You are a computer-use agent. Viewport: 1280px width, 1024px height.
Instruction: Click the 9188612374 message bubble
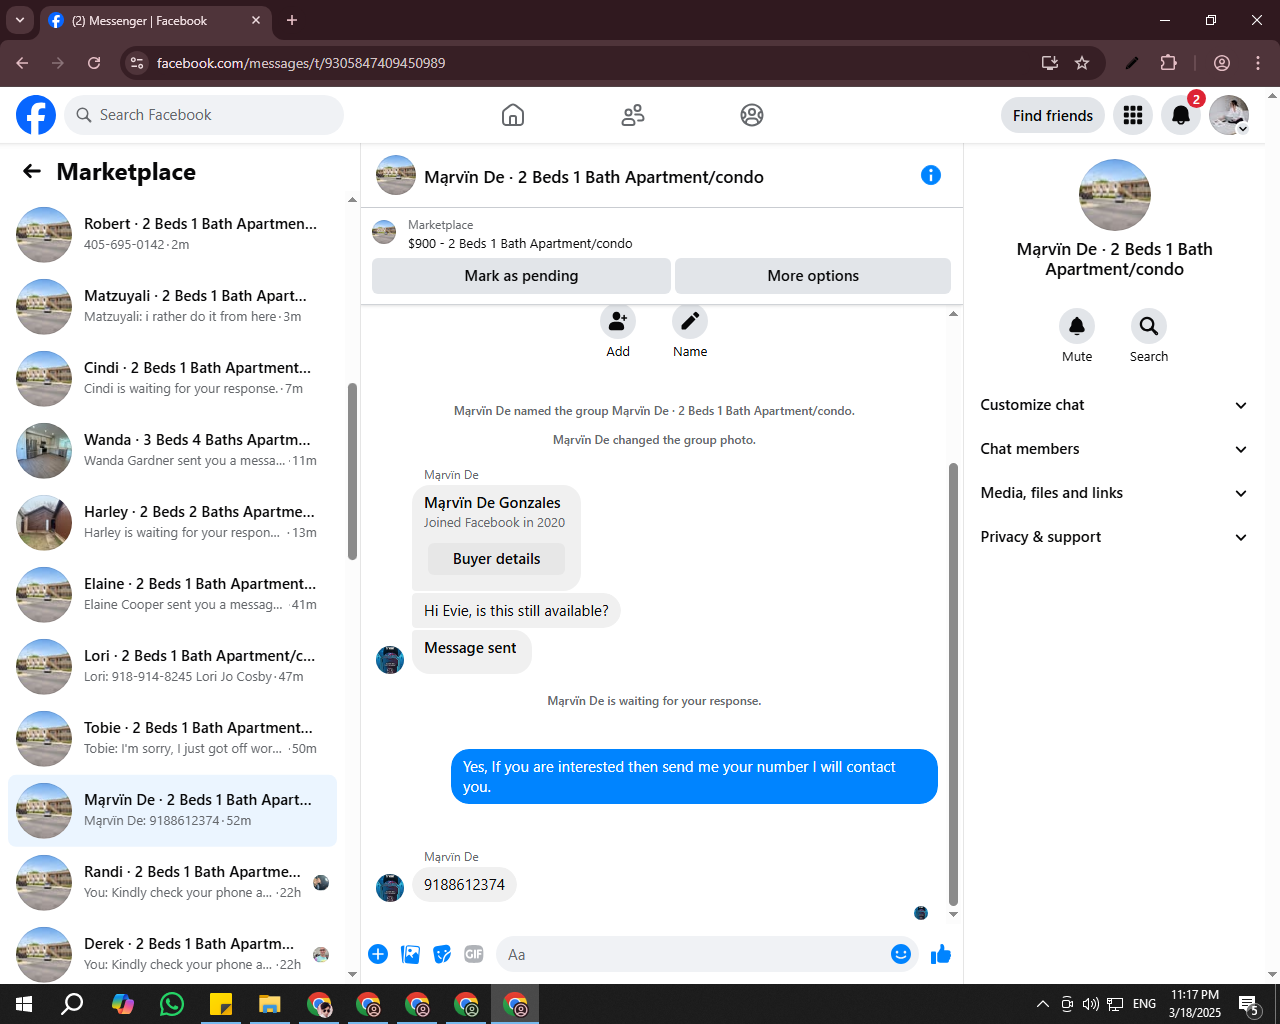(464, 885)
